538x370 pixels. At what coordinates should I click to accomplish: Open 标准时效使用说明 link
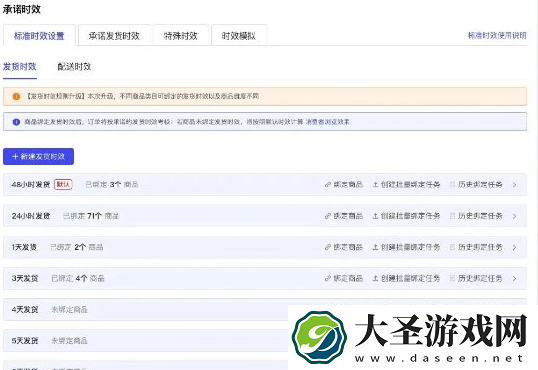tap(497, 35)
